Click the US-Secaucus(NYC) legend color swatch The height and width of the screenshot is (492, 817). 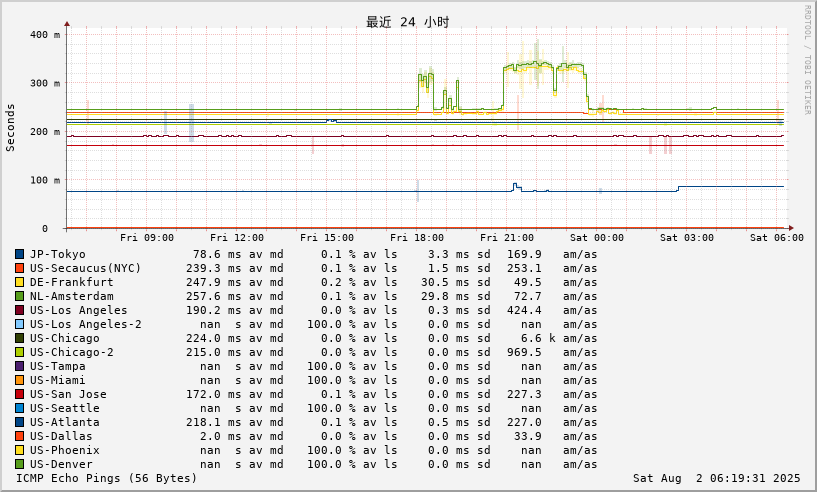(20, 268)
